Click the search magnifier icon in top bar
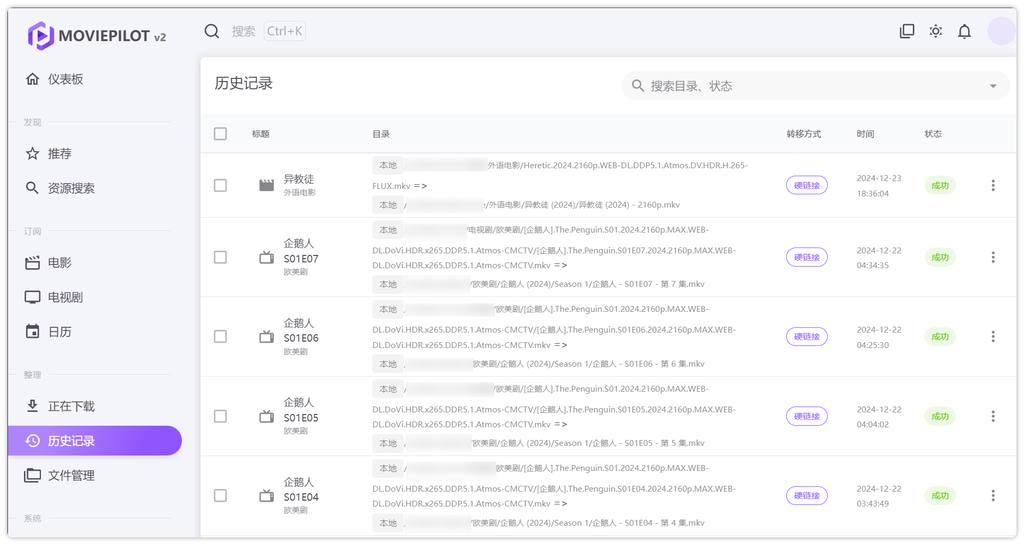This screenshot has height=545, width=1024. [x=212, y=31]
